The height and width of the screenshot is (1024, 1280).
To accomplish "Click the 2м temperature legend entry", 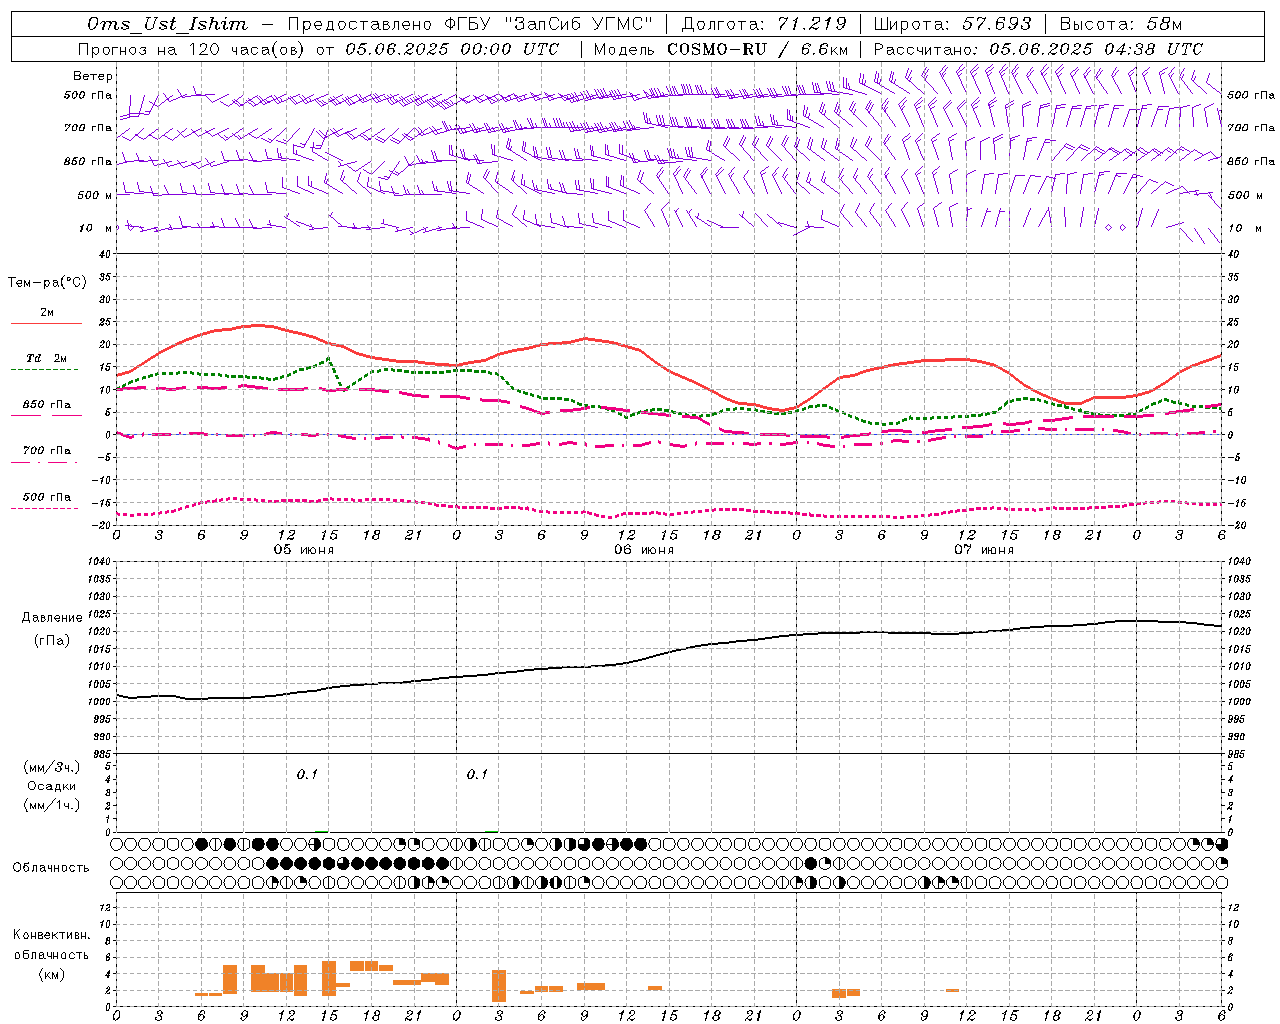I will [x=46, y=313].
